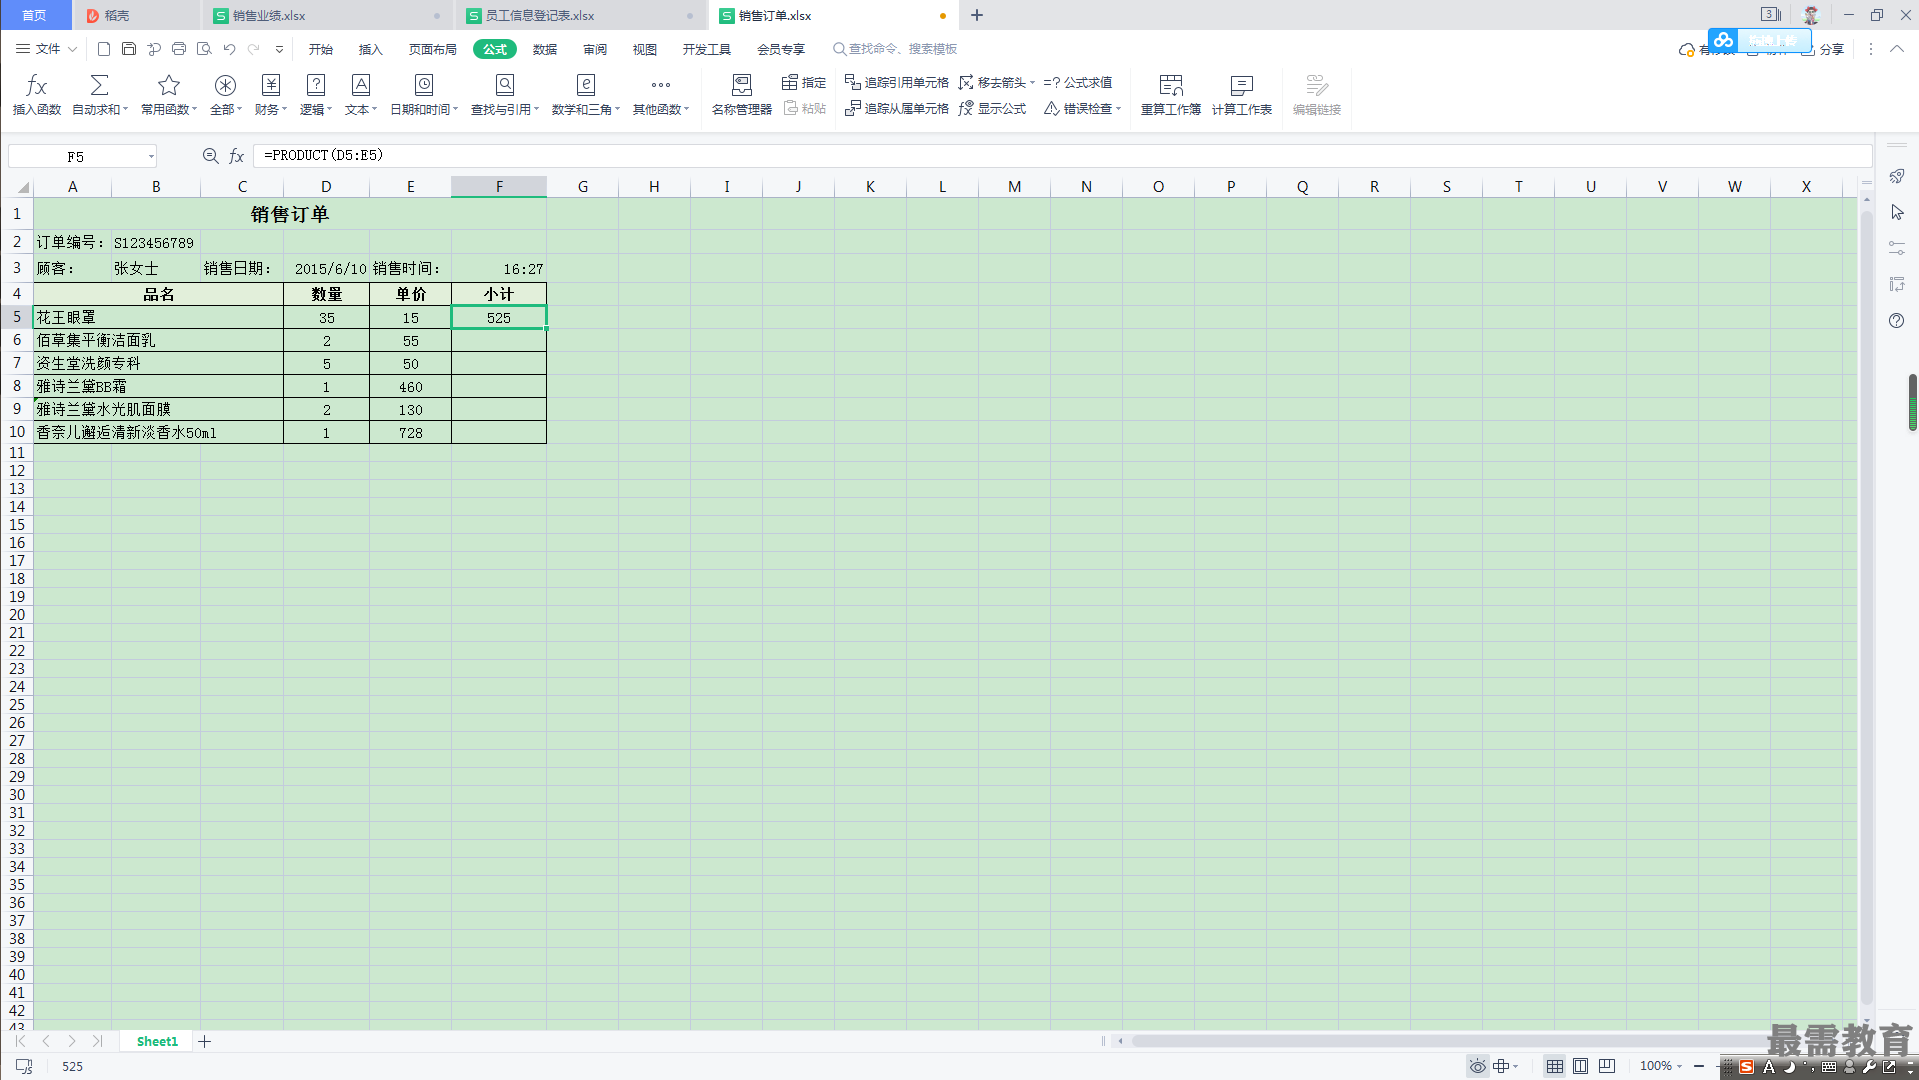Switch to the View (视图) ribbon tab
Viewport: 1919px width, 1080px height.
pyautogui.click(x=645, y=49)
